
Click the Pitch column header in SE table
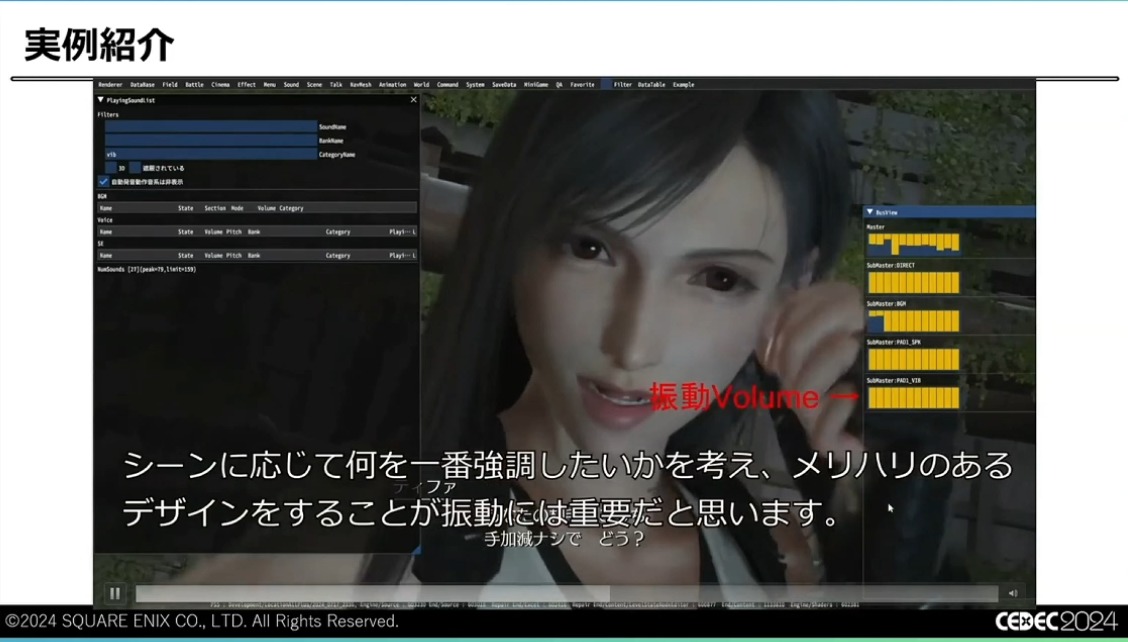click(x=234, y=256)
